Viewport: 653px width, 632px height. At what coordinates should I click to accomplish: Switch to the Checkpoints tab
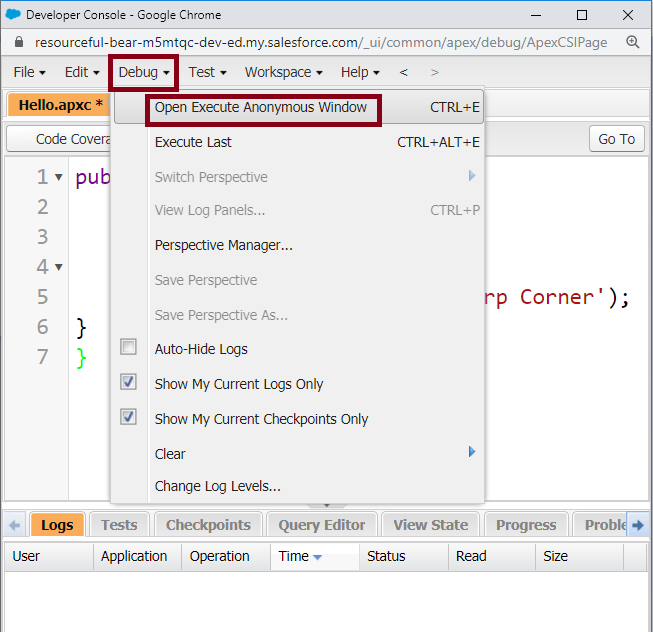208,525
